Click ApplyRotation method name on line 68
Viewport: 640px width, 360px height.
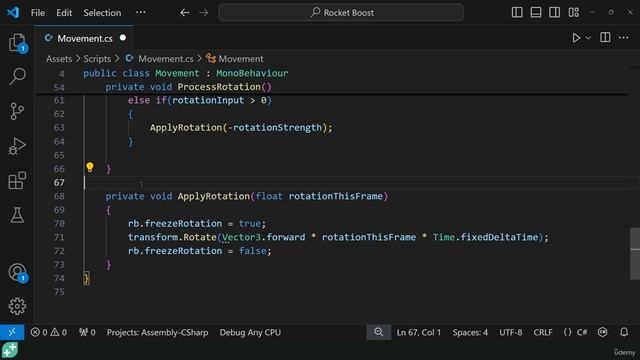coord(213,196)
